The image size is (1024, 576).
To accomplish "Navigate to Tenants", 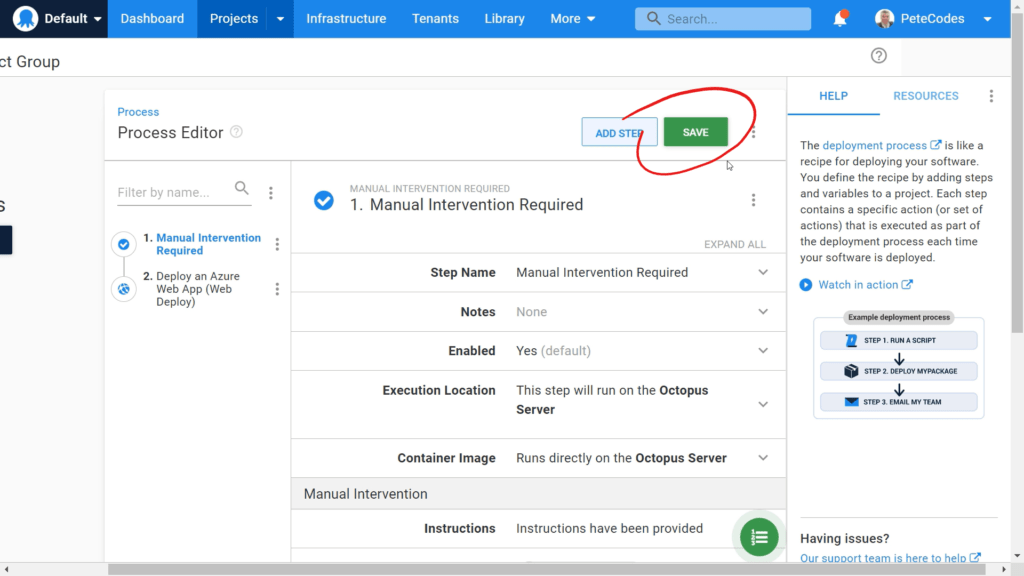I will (x=435, y=18).
